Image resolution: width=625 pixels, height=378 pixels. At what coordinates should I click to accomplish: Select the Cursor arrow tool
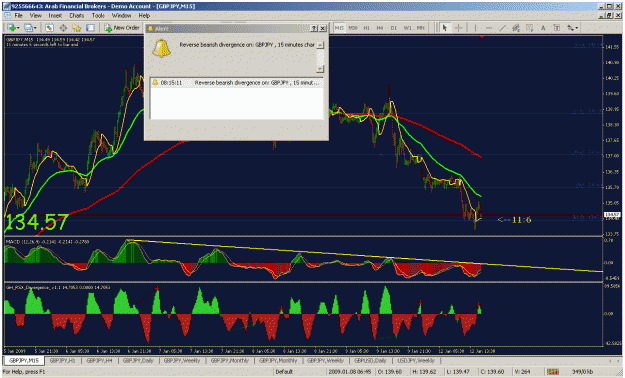pyautogui.click(x=445, y=28)
